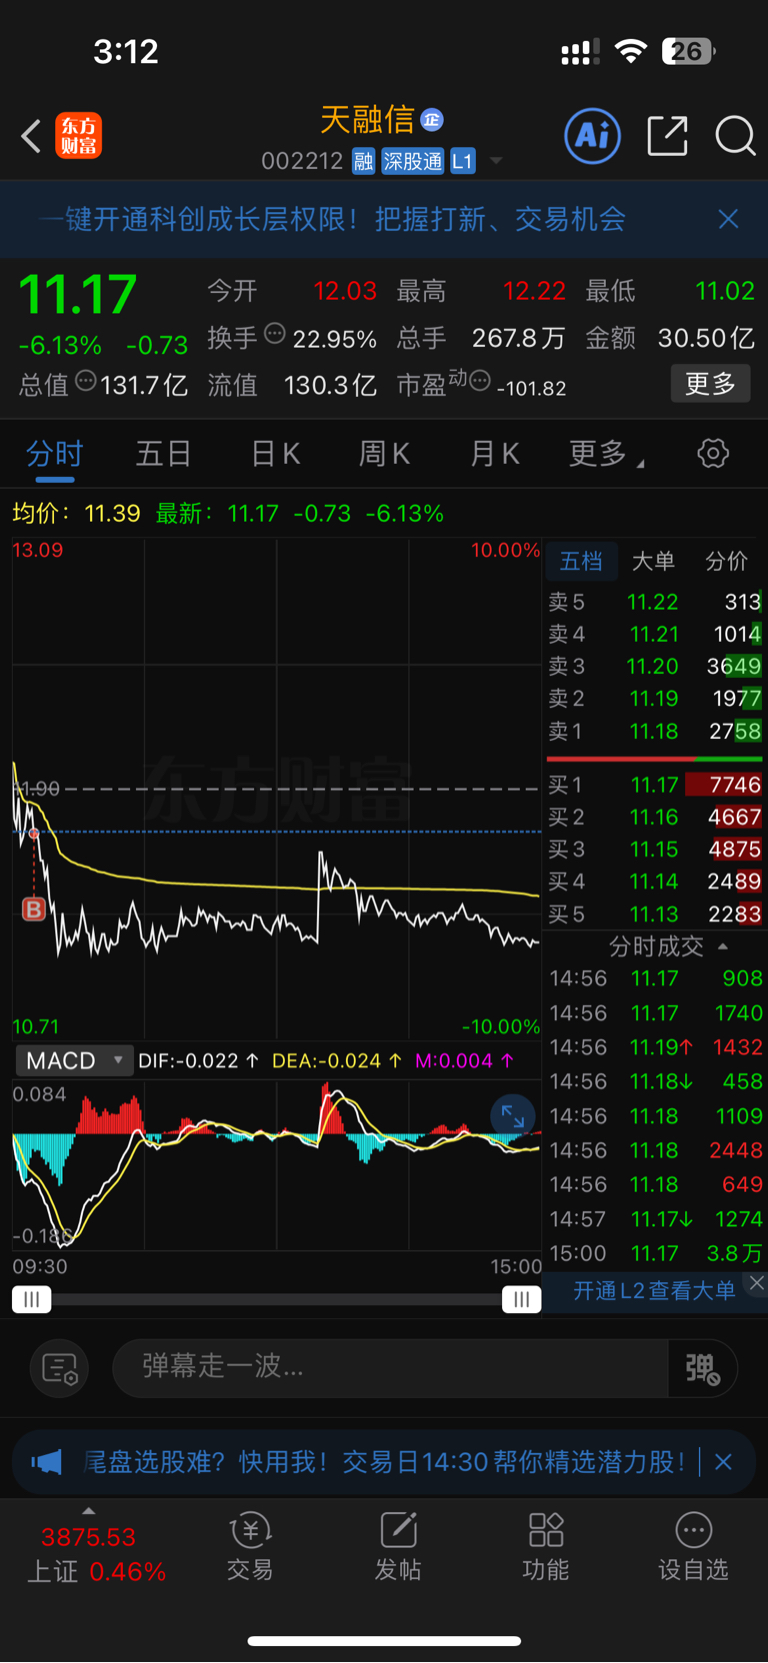Image resolution: width=768 pixels, height=1663 pixels.
Task: Open the Ai assistant icon
Action: tap(593, 136)
